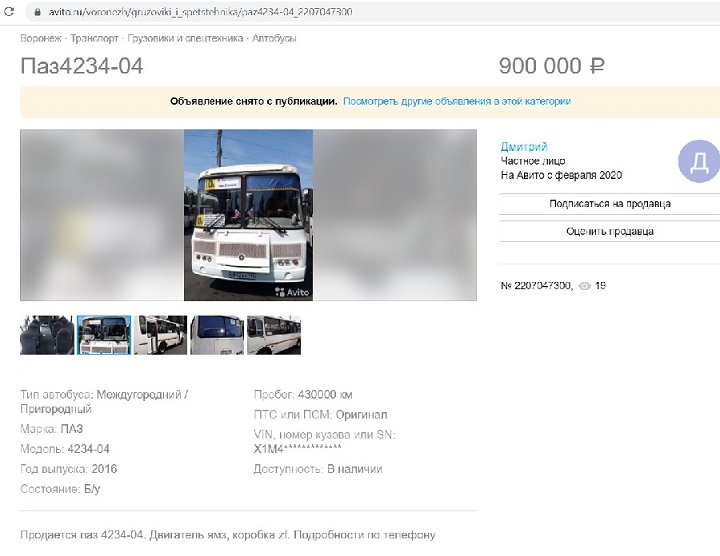720x556 pixels.
Task: View other listings in this category
Action: coord(457,101)
